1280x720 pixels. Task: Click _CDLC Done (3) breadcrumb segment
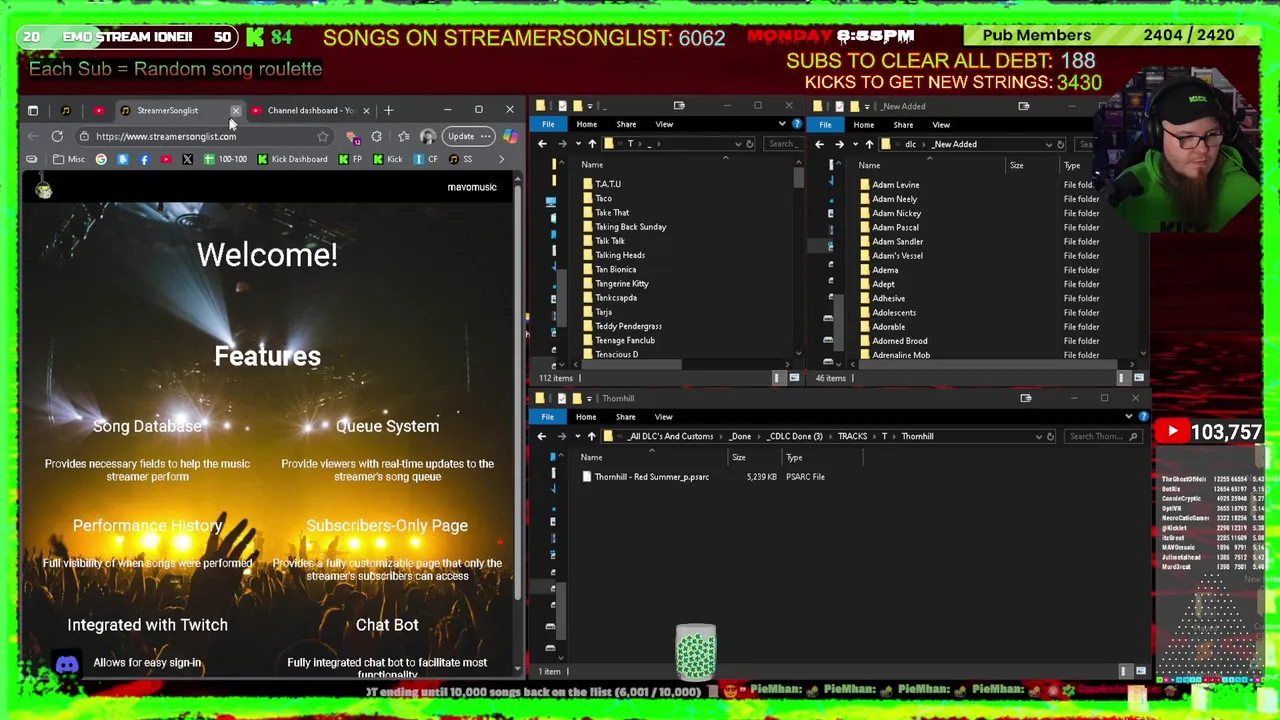point(795,436)
